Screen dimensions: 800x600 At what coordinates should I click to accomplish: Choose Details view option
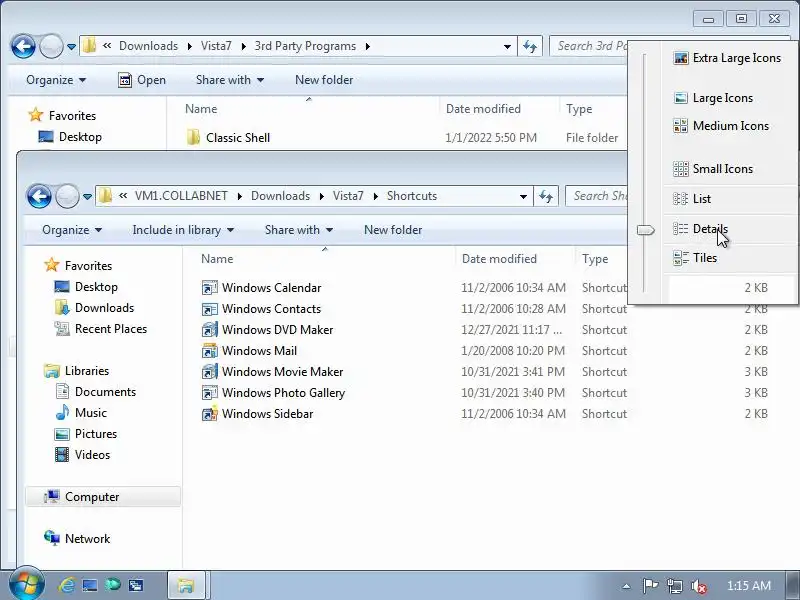click(701, 229)
